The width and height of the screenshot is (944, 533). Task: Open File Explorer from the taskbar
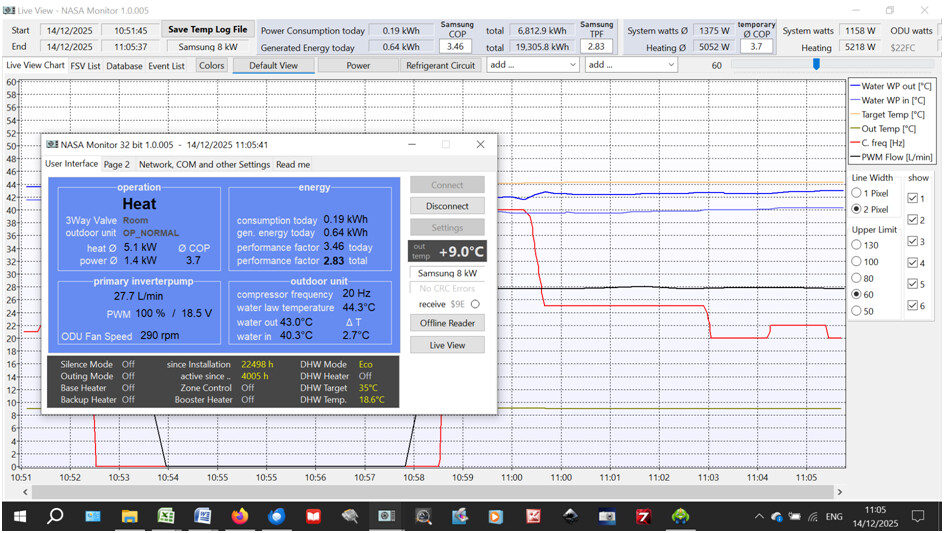pyautogui.click(x=129, y=516)
